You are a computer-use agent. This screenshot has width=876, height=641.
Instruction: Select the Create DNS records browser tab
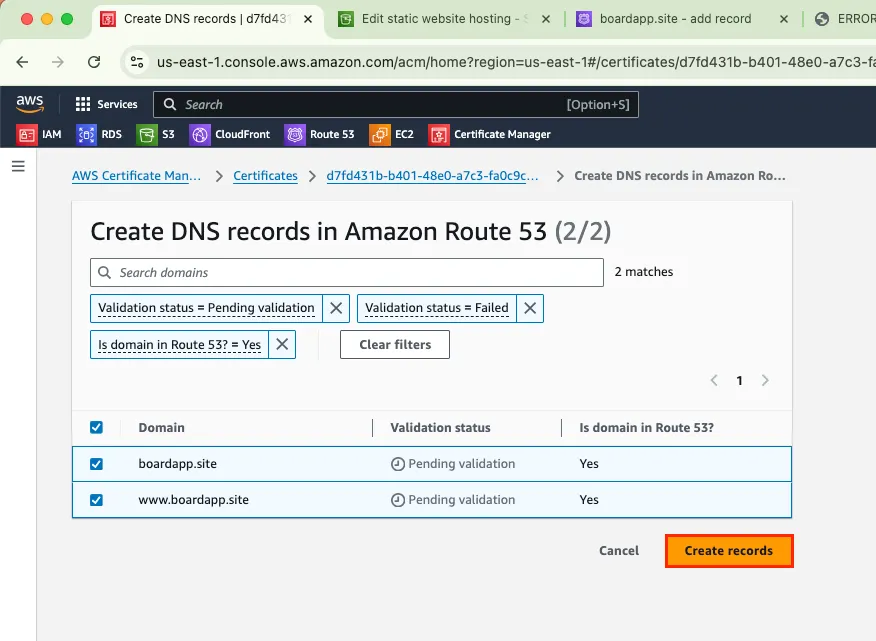click(x=207, y=19)
